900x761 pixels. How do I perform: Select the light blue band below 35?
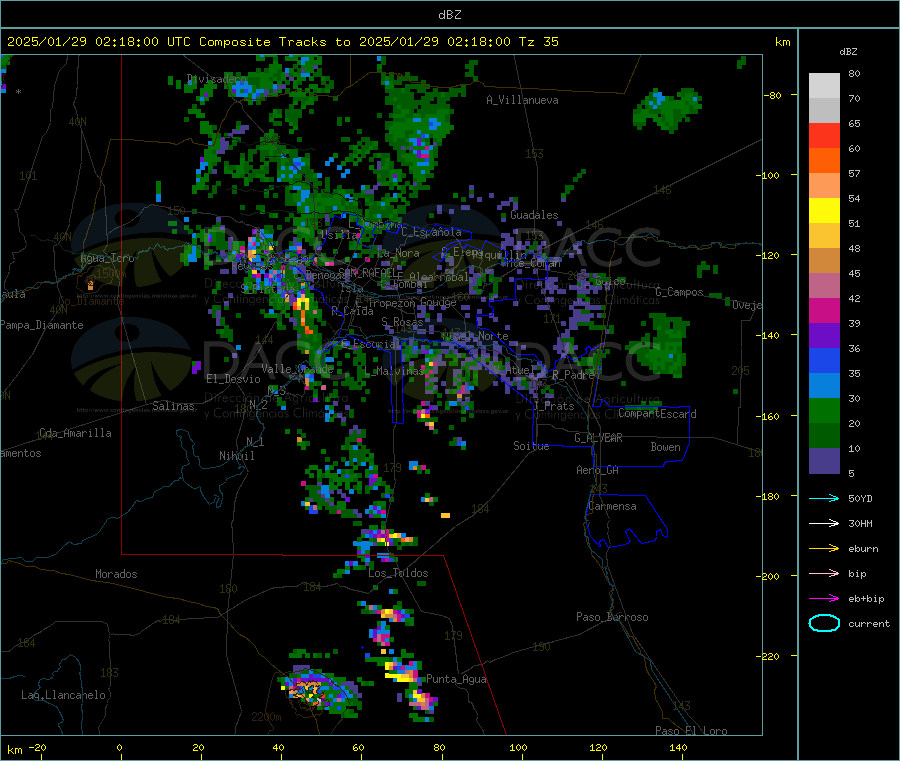(x=824, y=386)
